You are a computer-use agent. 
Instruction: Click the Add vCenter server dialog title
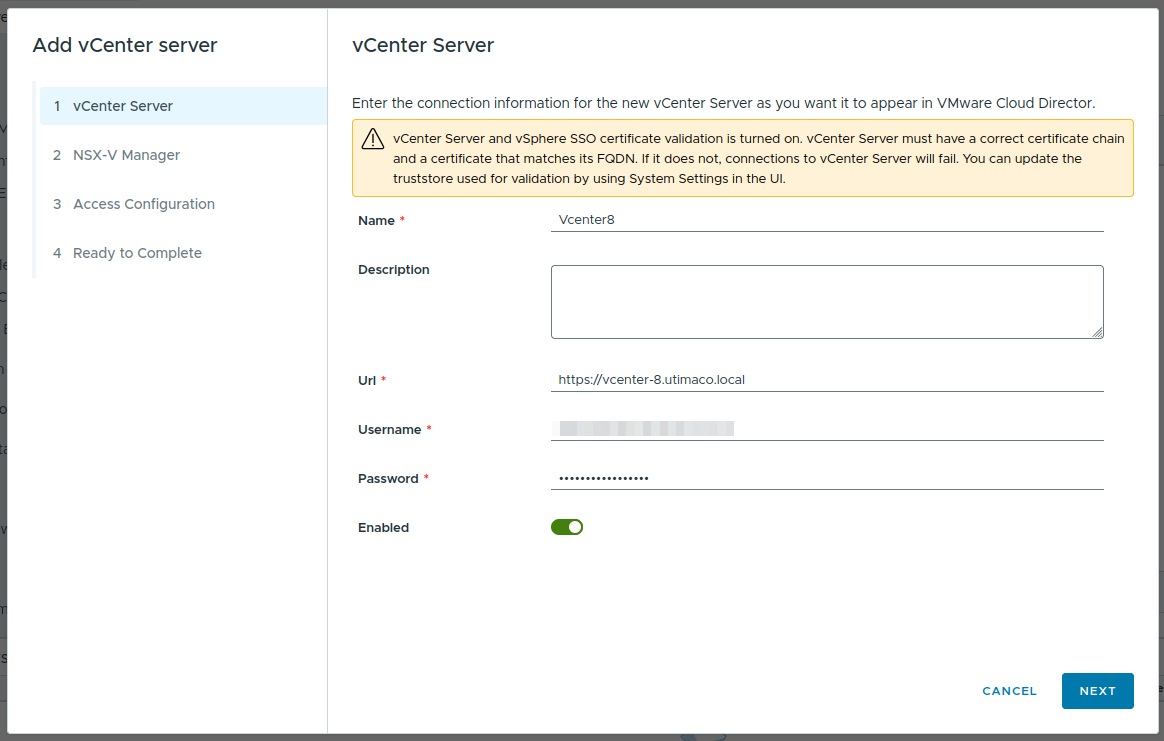coord(125,45)
